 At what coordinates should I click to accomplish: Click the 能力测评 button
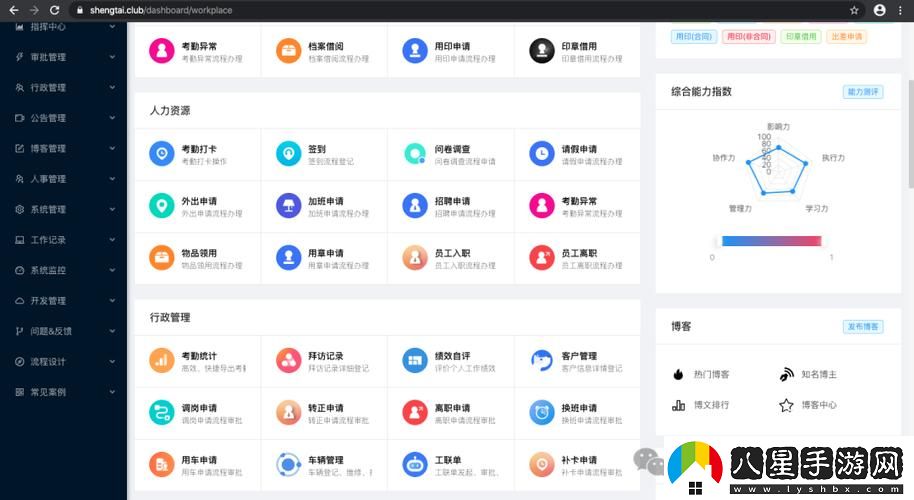(x=863, y=91)
